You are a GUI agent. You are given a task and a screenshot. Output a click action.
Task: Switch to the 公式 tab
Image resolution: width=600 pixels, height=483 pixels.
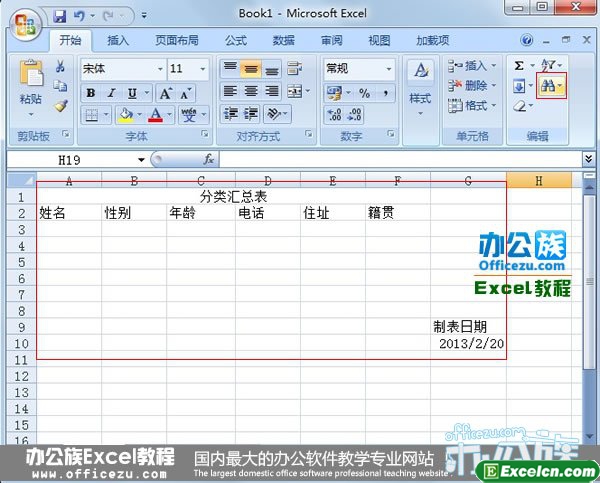click(236, 40)
